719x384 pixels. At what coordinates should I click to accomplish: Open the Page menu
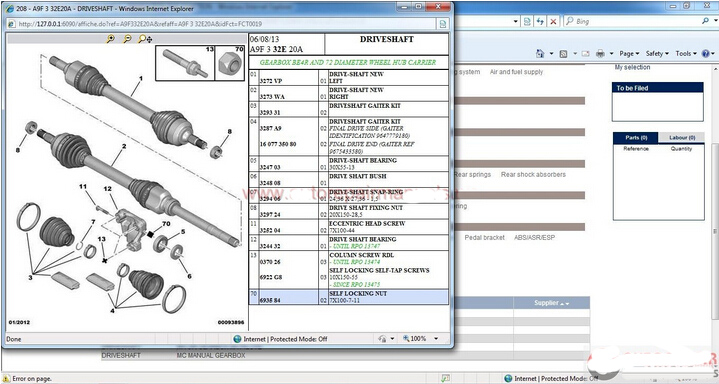629,54
